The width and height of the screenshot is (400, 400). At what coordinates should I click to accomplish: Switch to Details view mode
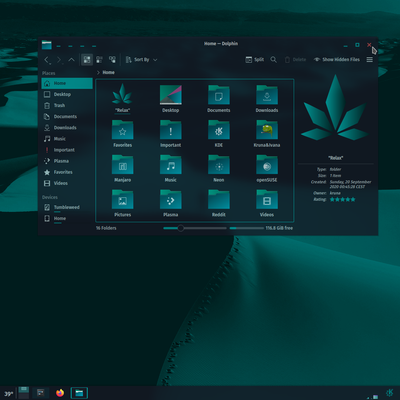tap(112, 60)
